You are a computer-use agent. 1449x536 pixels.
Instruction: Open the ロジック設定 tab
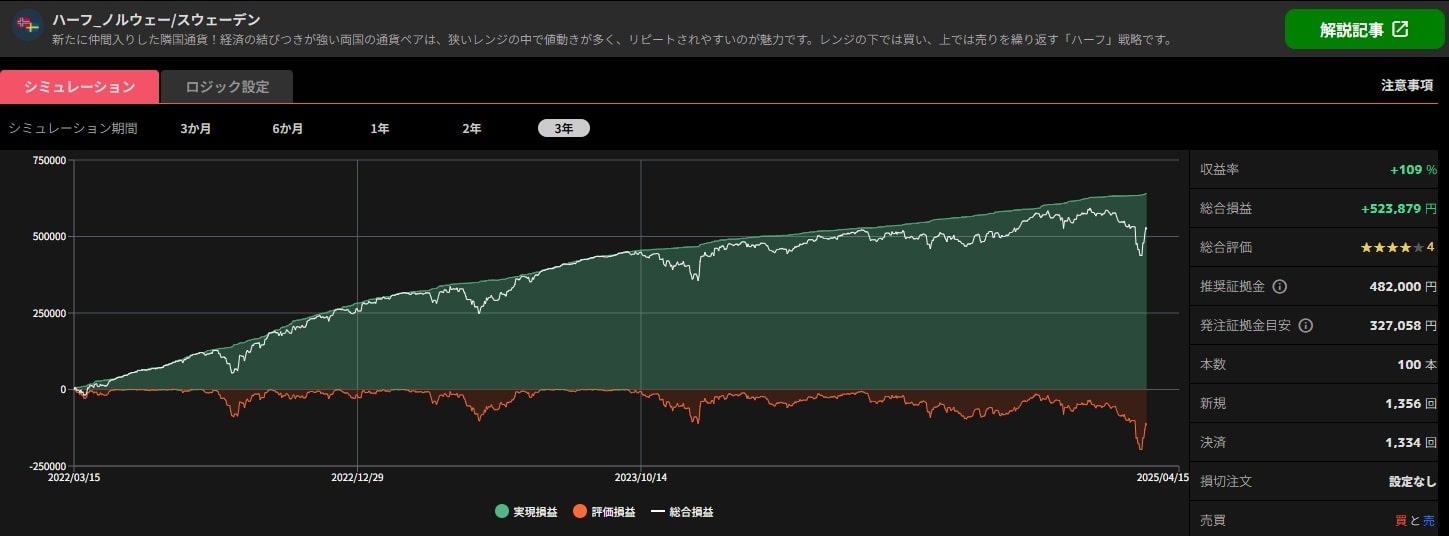point(227,86)
